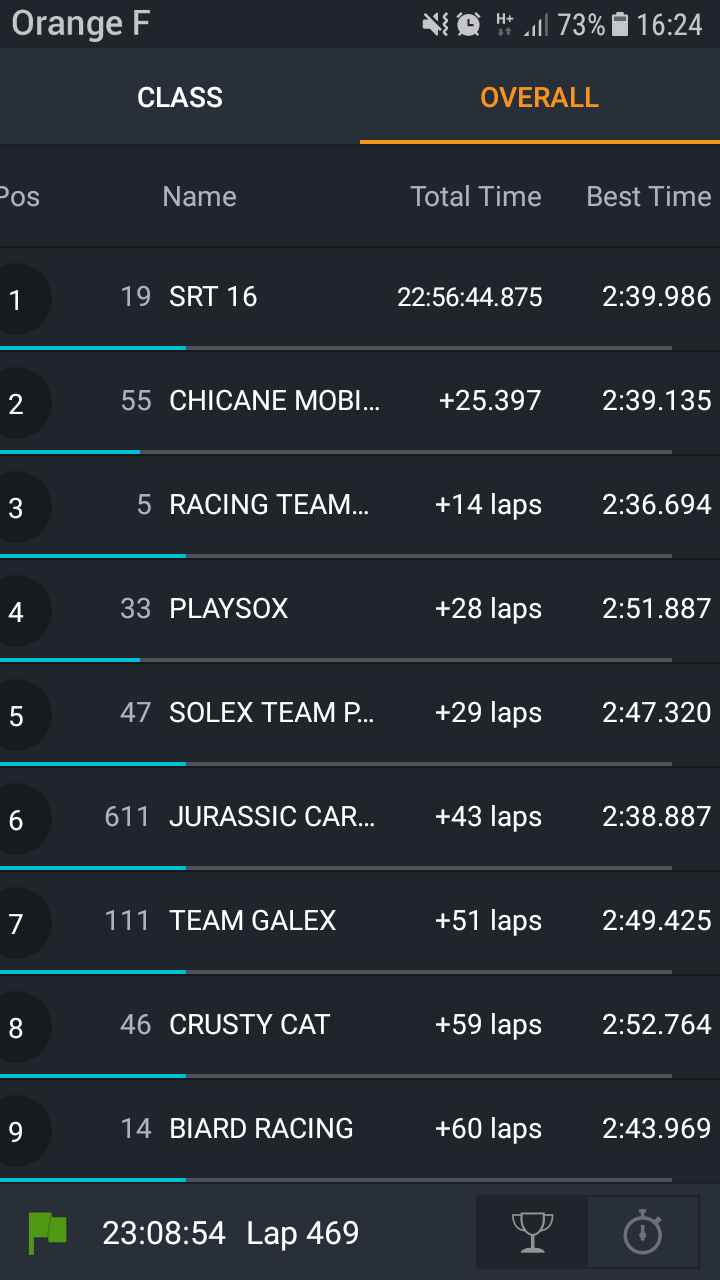Tap the battery indicator icon
Image resolution: width=720 pixels, height=1280 pixels.
click(620, 24)
